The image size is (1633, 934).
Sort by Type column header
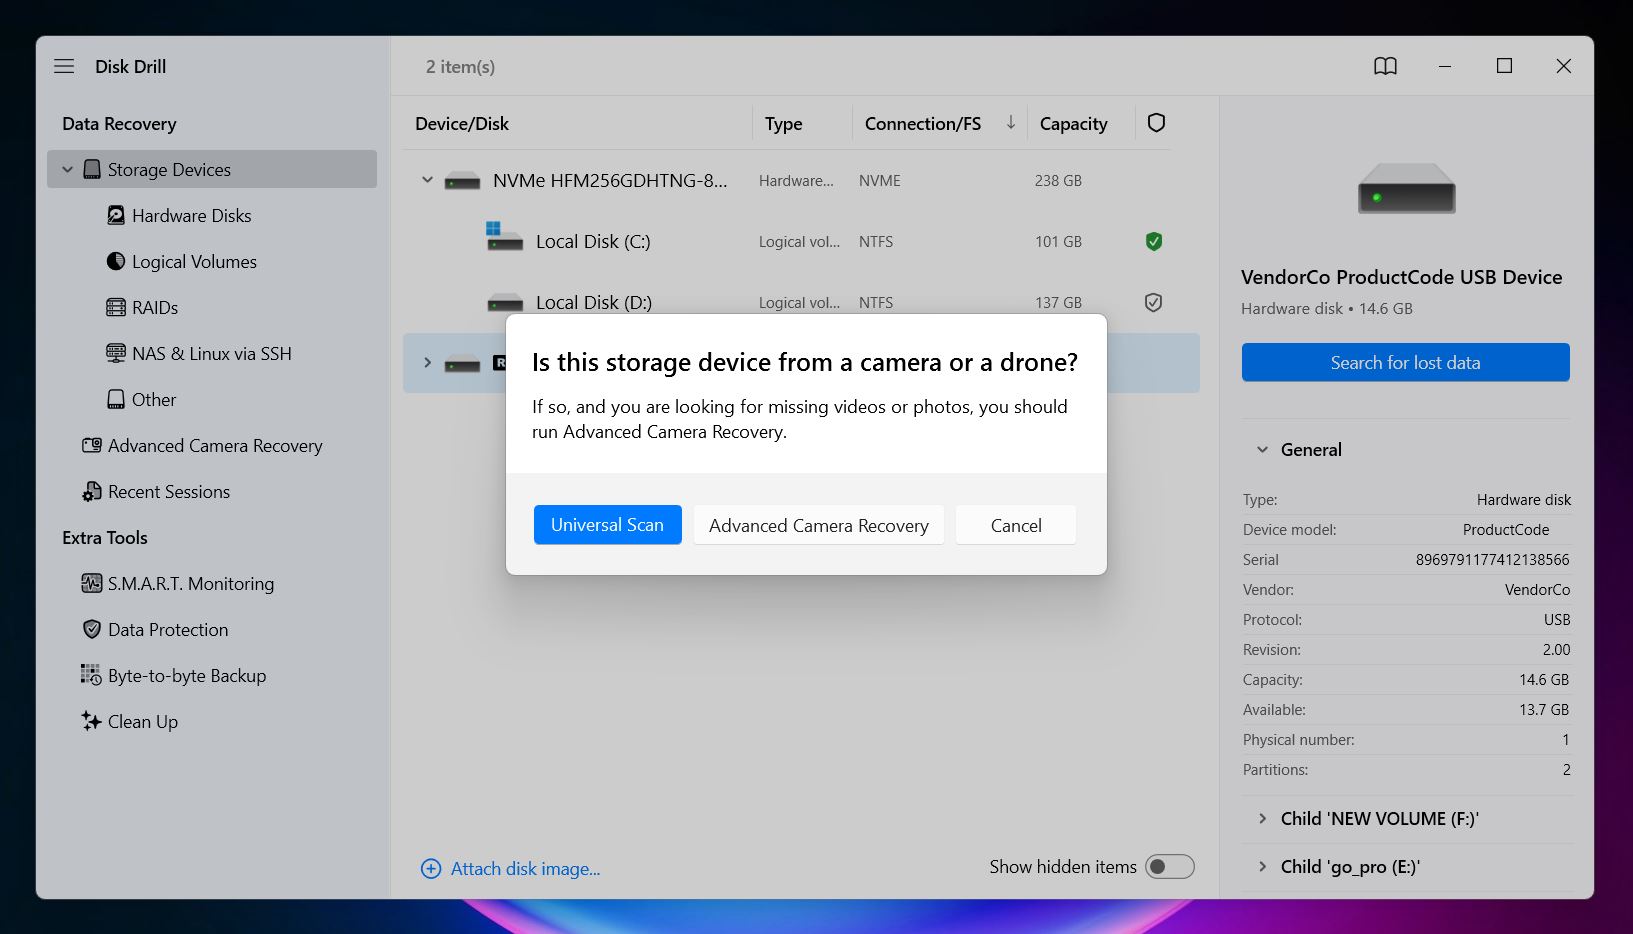tap(784, 123)
